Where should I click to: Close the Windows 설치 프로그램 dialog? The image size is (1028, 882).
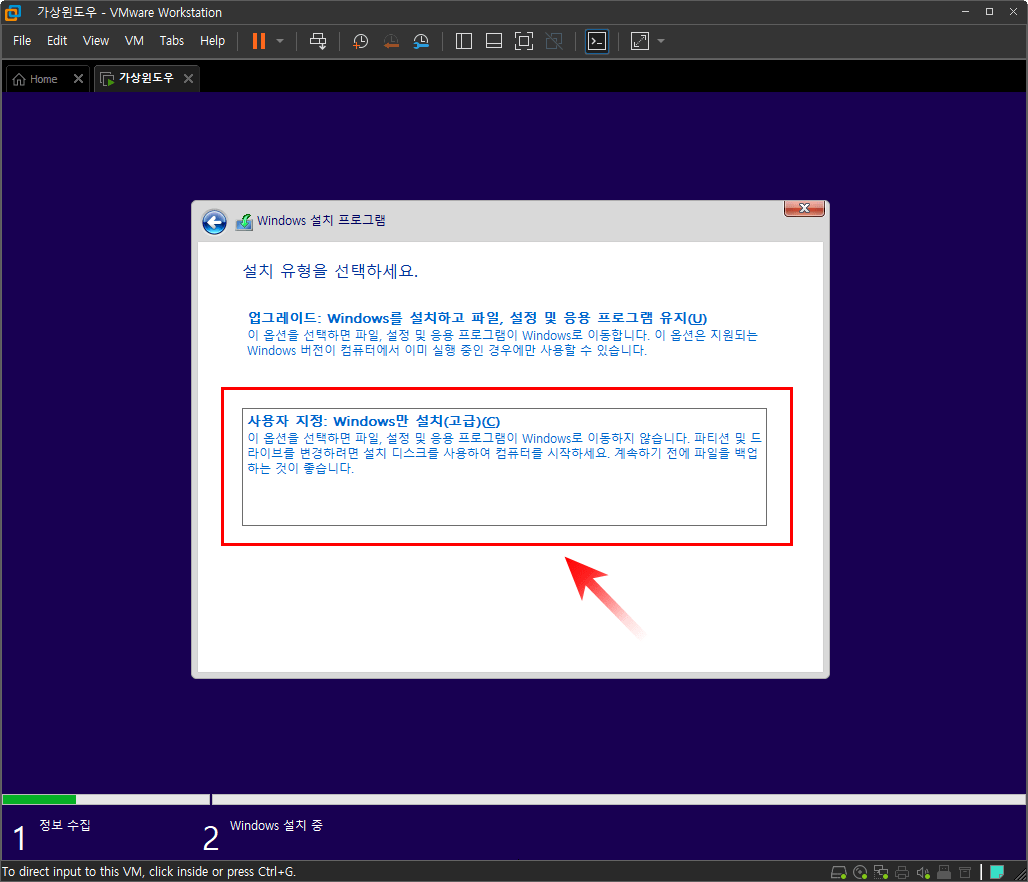pos(804,208)
